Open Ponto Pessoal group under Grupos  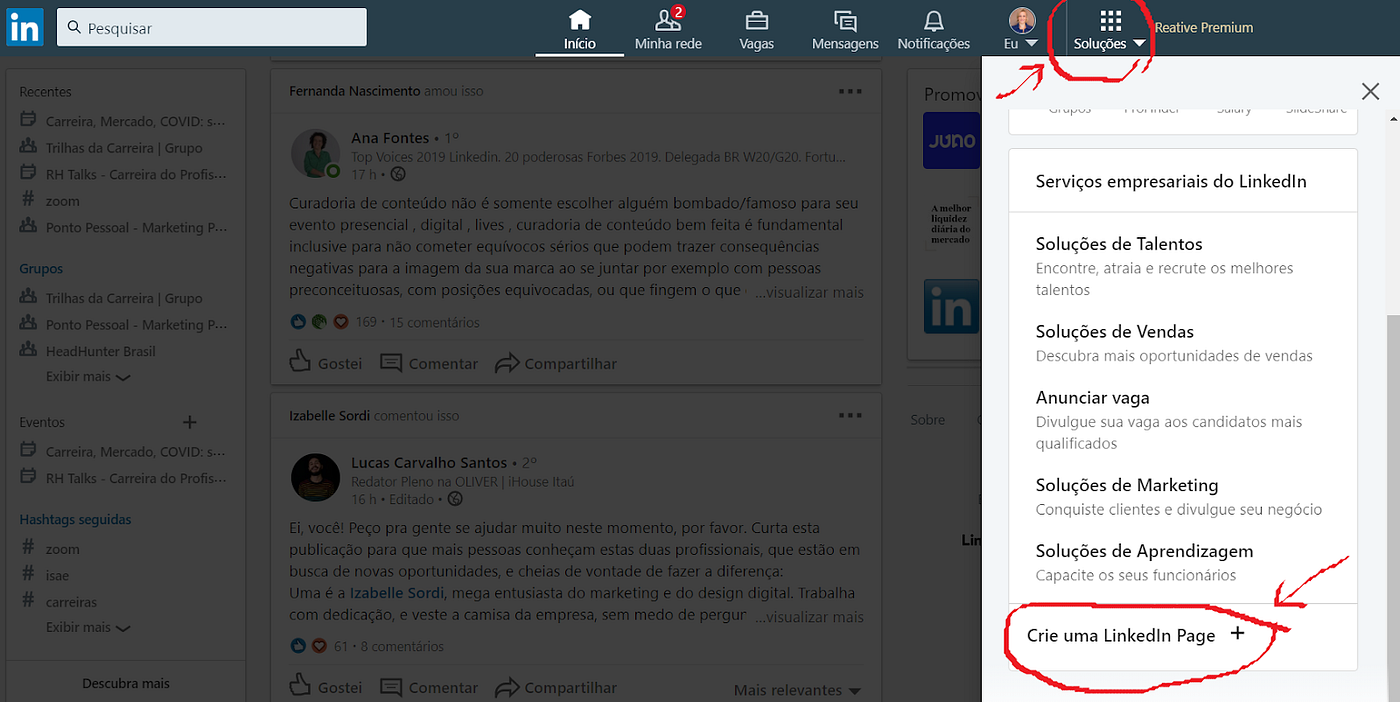[x=136, y=325]
